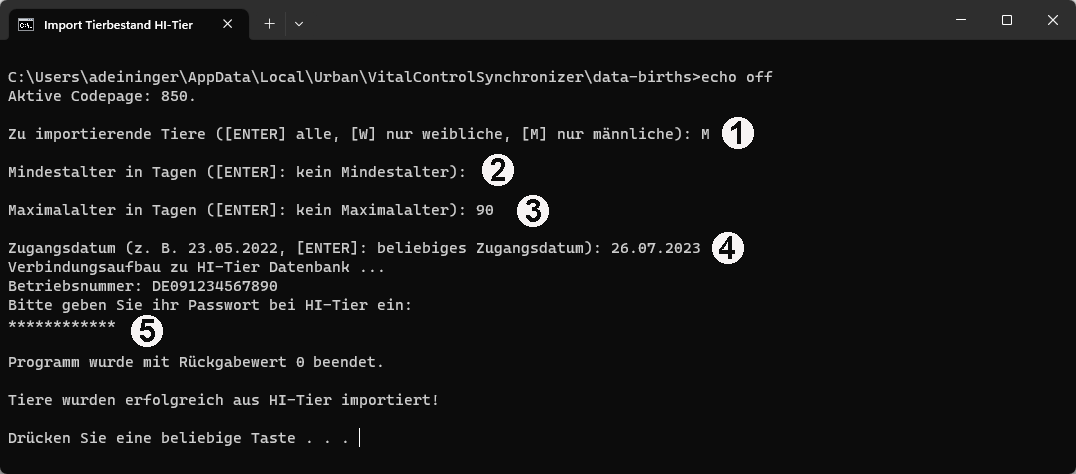Click the blinking cursor after beliebige Taste
The height and width of the screenshot is (474, 1076).
point(359,438)
